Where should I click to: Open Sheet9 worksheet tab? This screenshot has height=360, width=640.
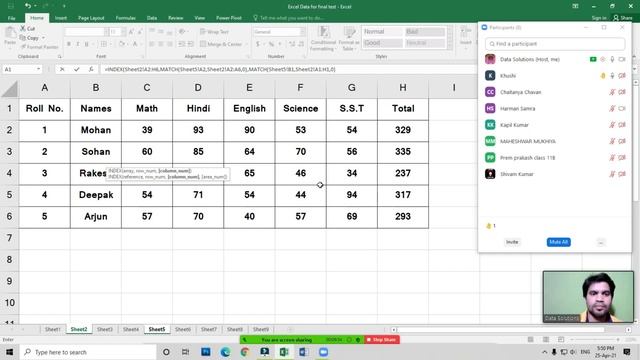pos(261,329)
